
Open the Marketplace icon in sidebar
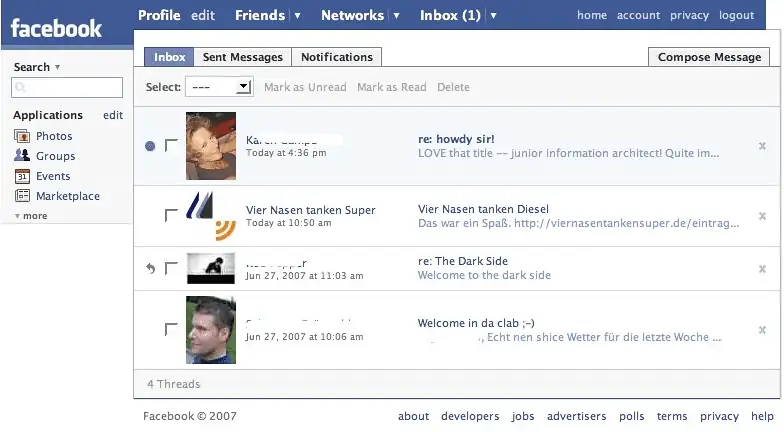tap(22, 196)
